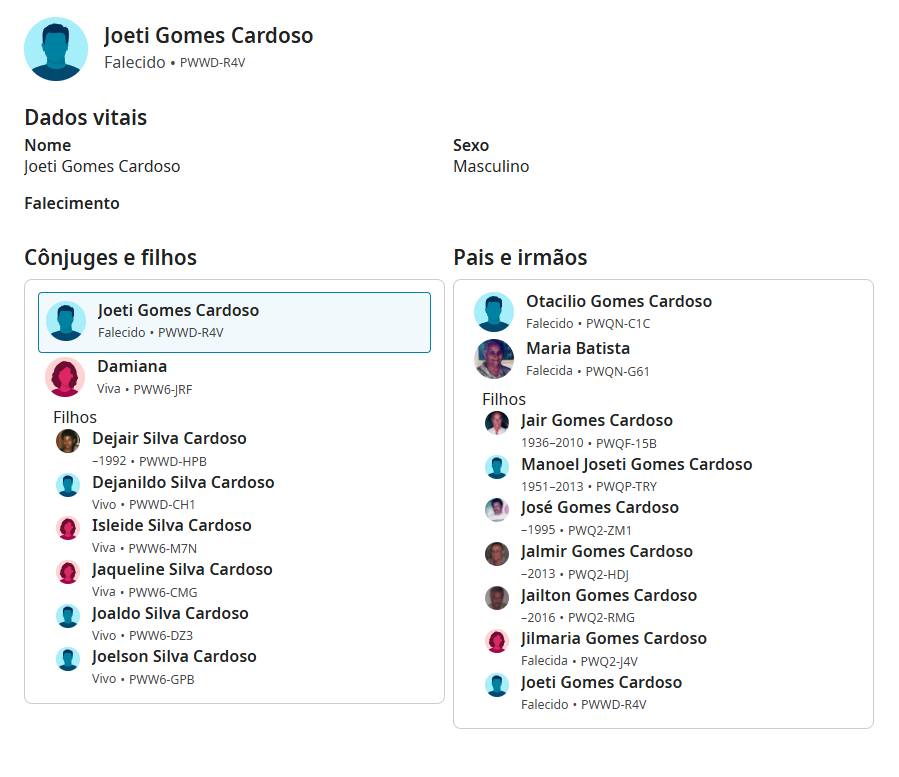Open the Otacilio Gomes Cardoso name link
The width and height of the screenshot is (899, 777).
coord(619,301)
